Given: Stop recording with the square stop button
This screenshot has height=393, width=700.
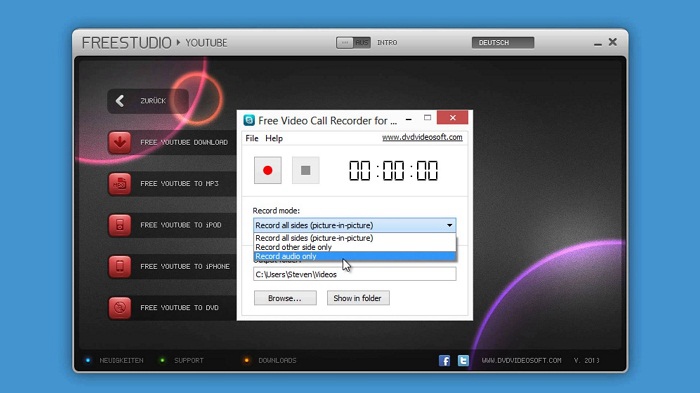Looking at the screenshot, I should [x=305, y=170].
